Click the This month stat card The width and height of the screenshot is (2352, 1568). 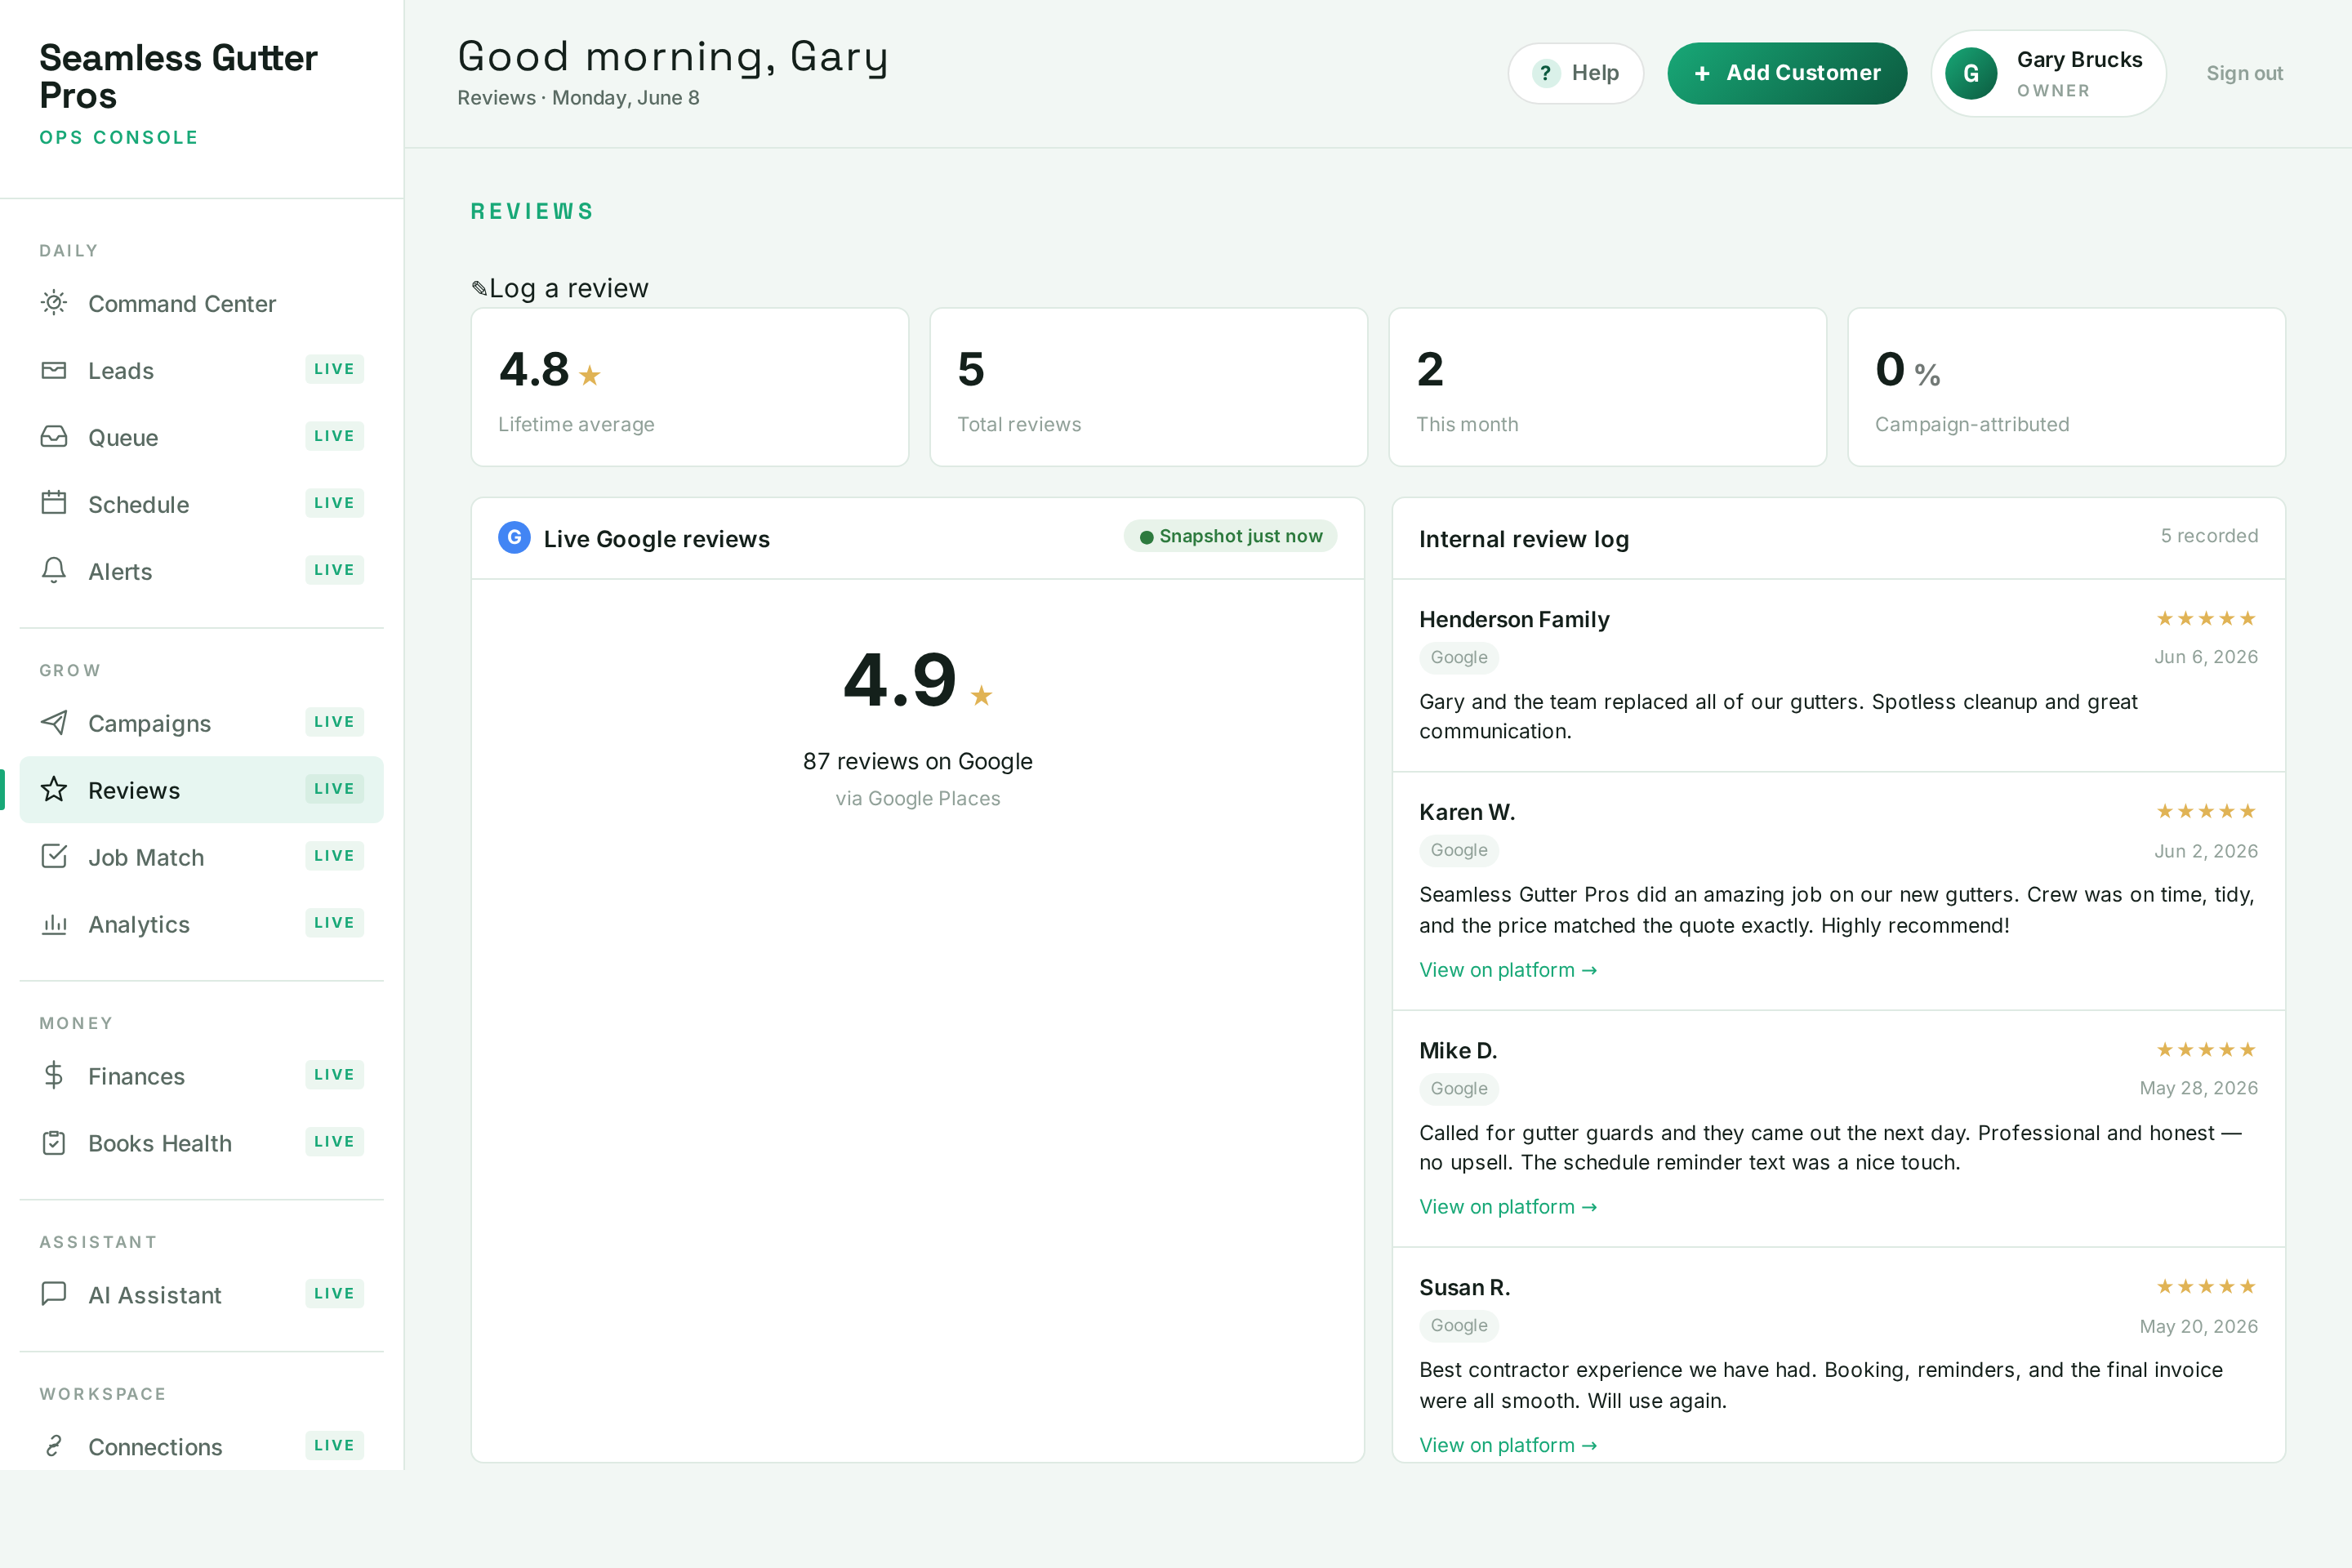[x=1607, y=387]
